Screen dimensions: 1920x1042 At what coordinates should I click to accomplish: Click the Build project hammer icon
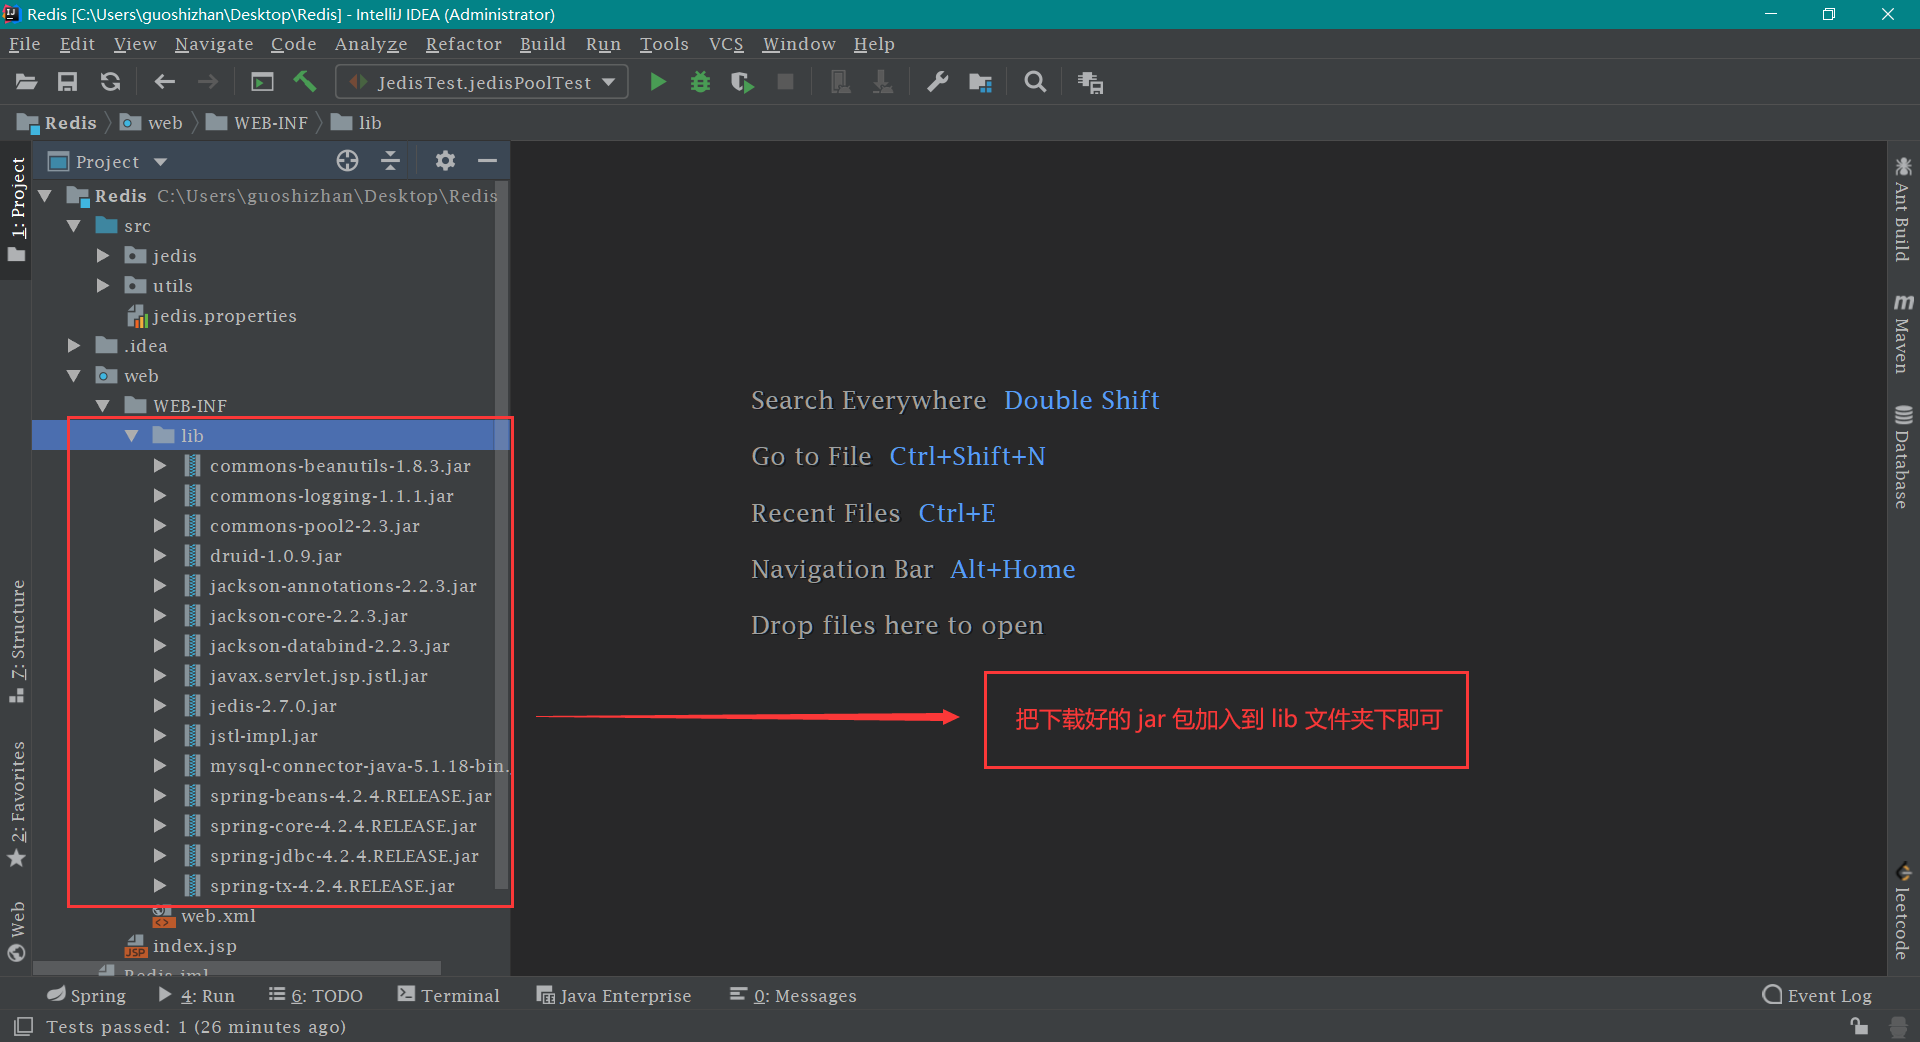(305, 82)
